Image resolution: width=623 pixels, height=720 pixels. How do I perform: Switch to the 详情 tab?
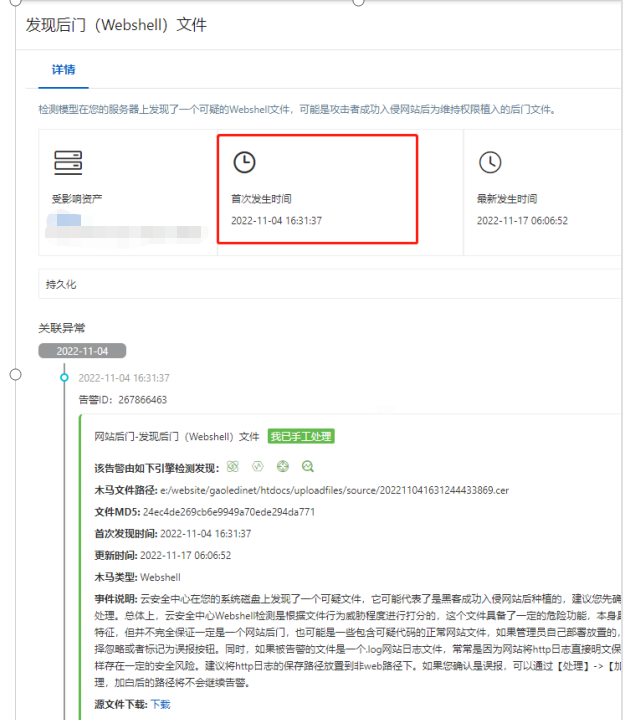pyautogui.click(x=64, y=70)
